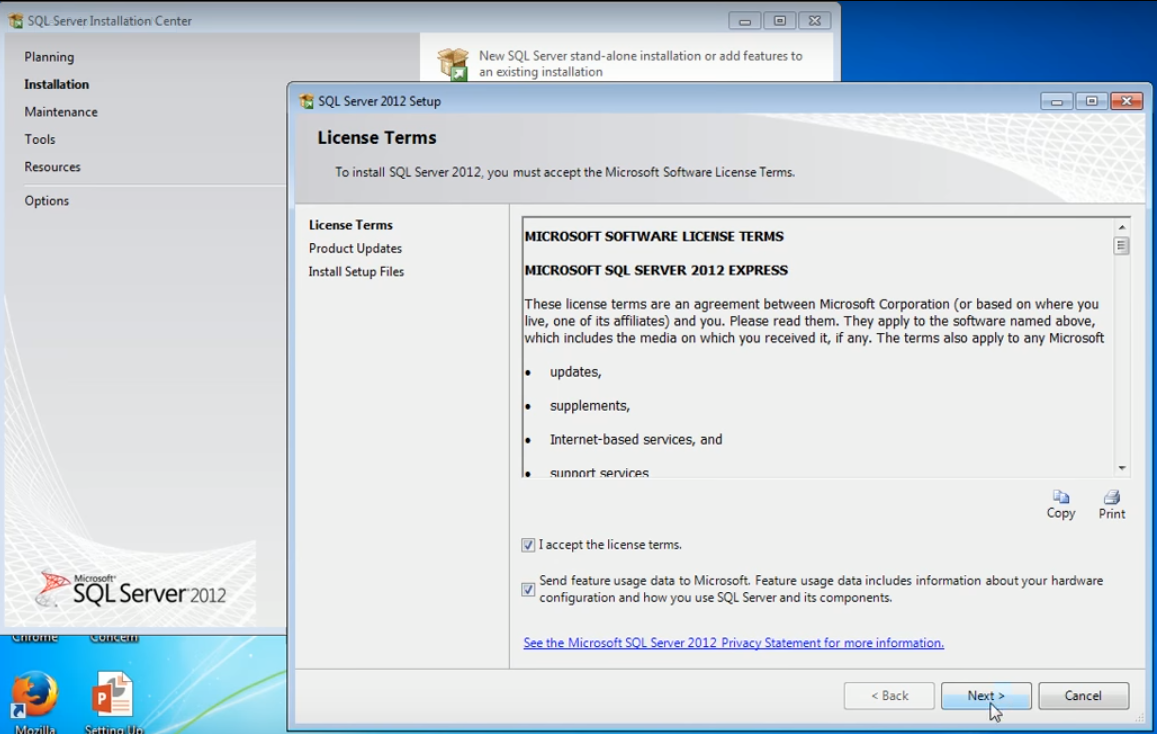
Task: Open the Setting Up PowerPoint file icon
Action: click(112, 694)
